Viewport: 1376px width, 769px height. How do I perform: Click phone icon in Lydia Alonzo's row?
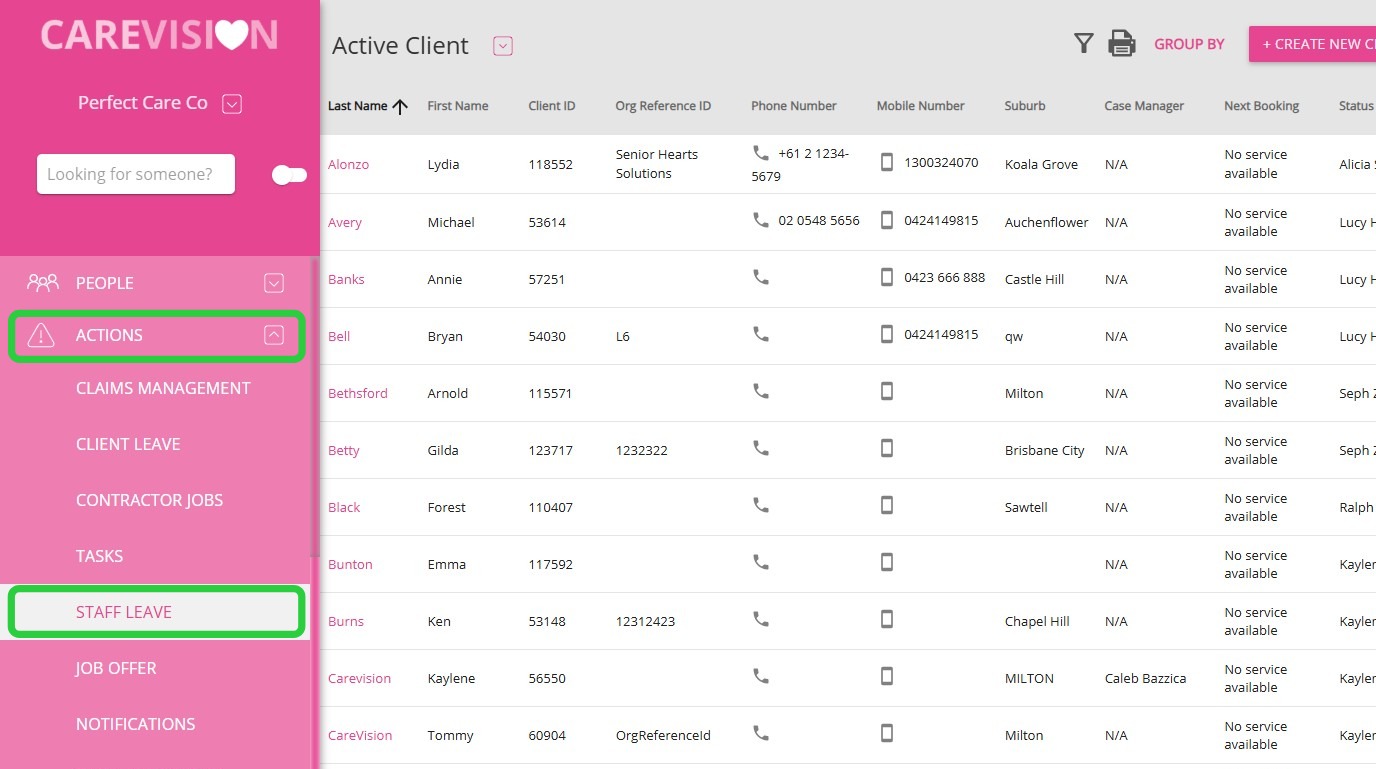pos(761,153)
